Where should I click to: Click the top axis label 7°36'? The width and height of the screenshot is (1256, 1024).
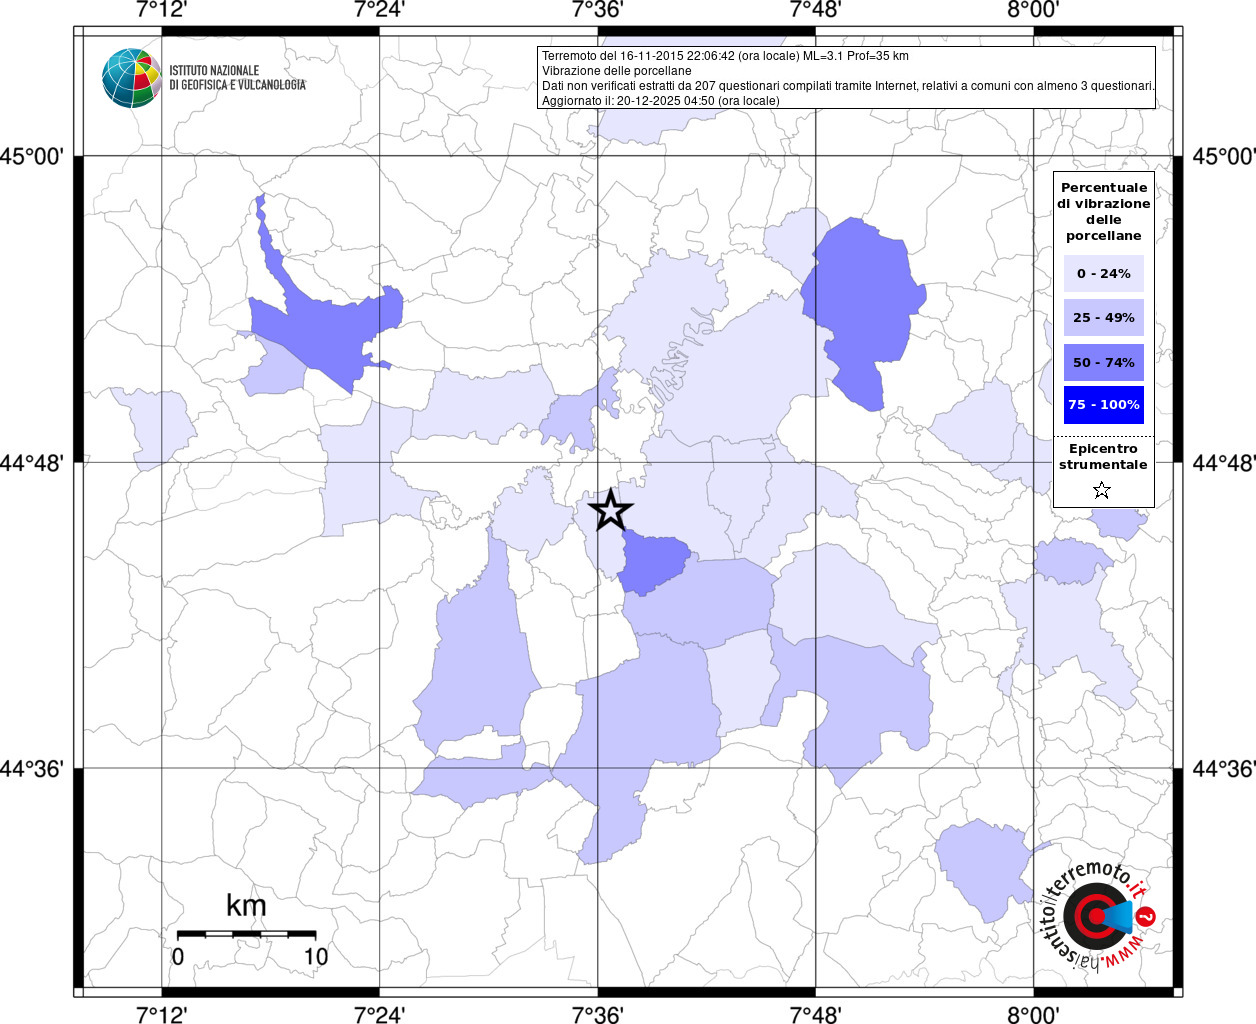coord(598,10)
